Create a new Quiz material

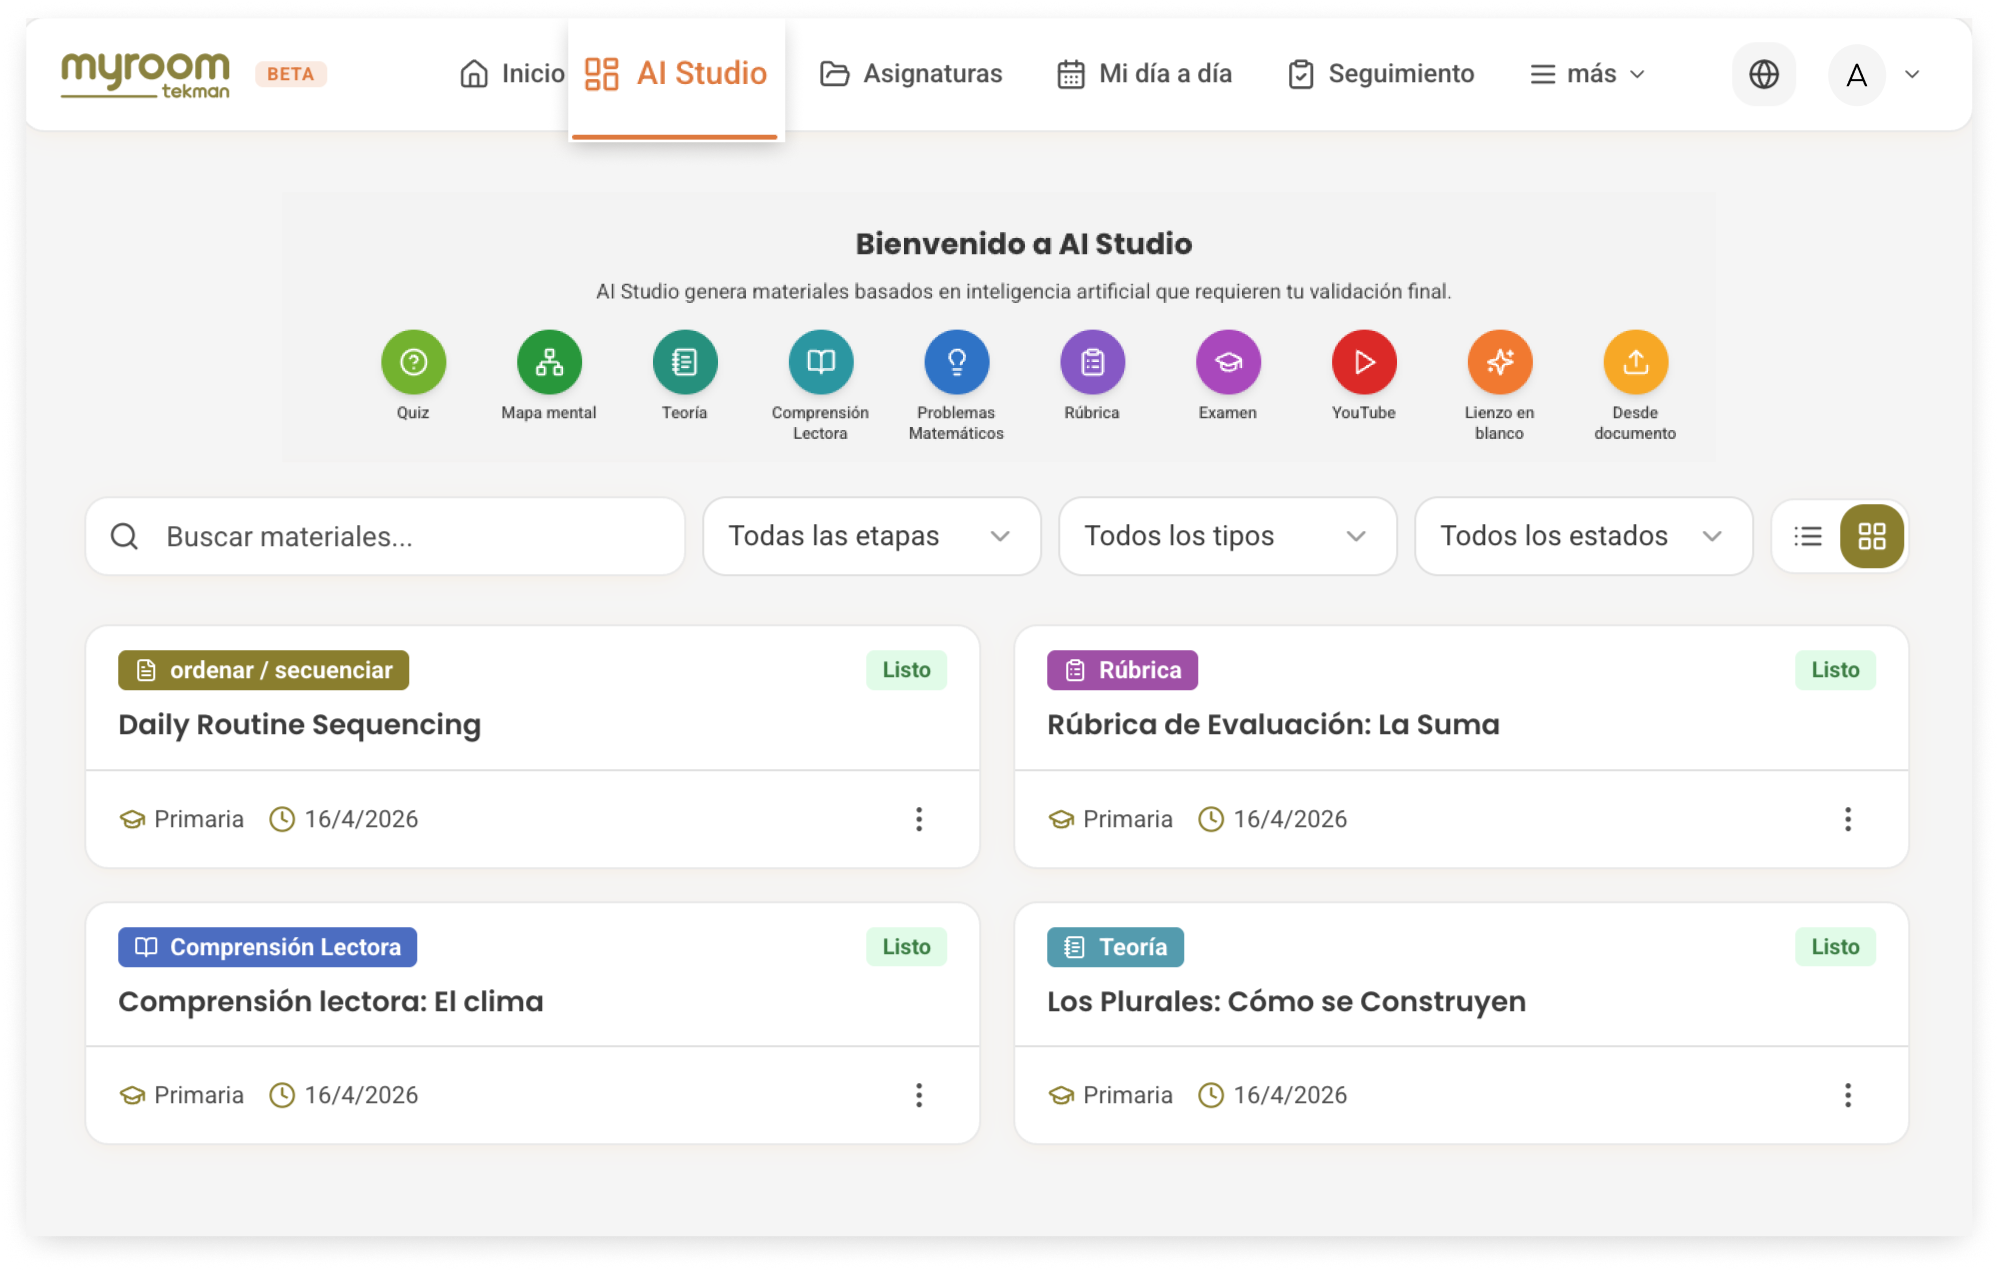pyautogui.click(x=413, y=362)
